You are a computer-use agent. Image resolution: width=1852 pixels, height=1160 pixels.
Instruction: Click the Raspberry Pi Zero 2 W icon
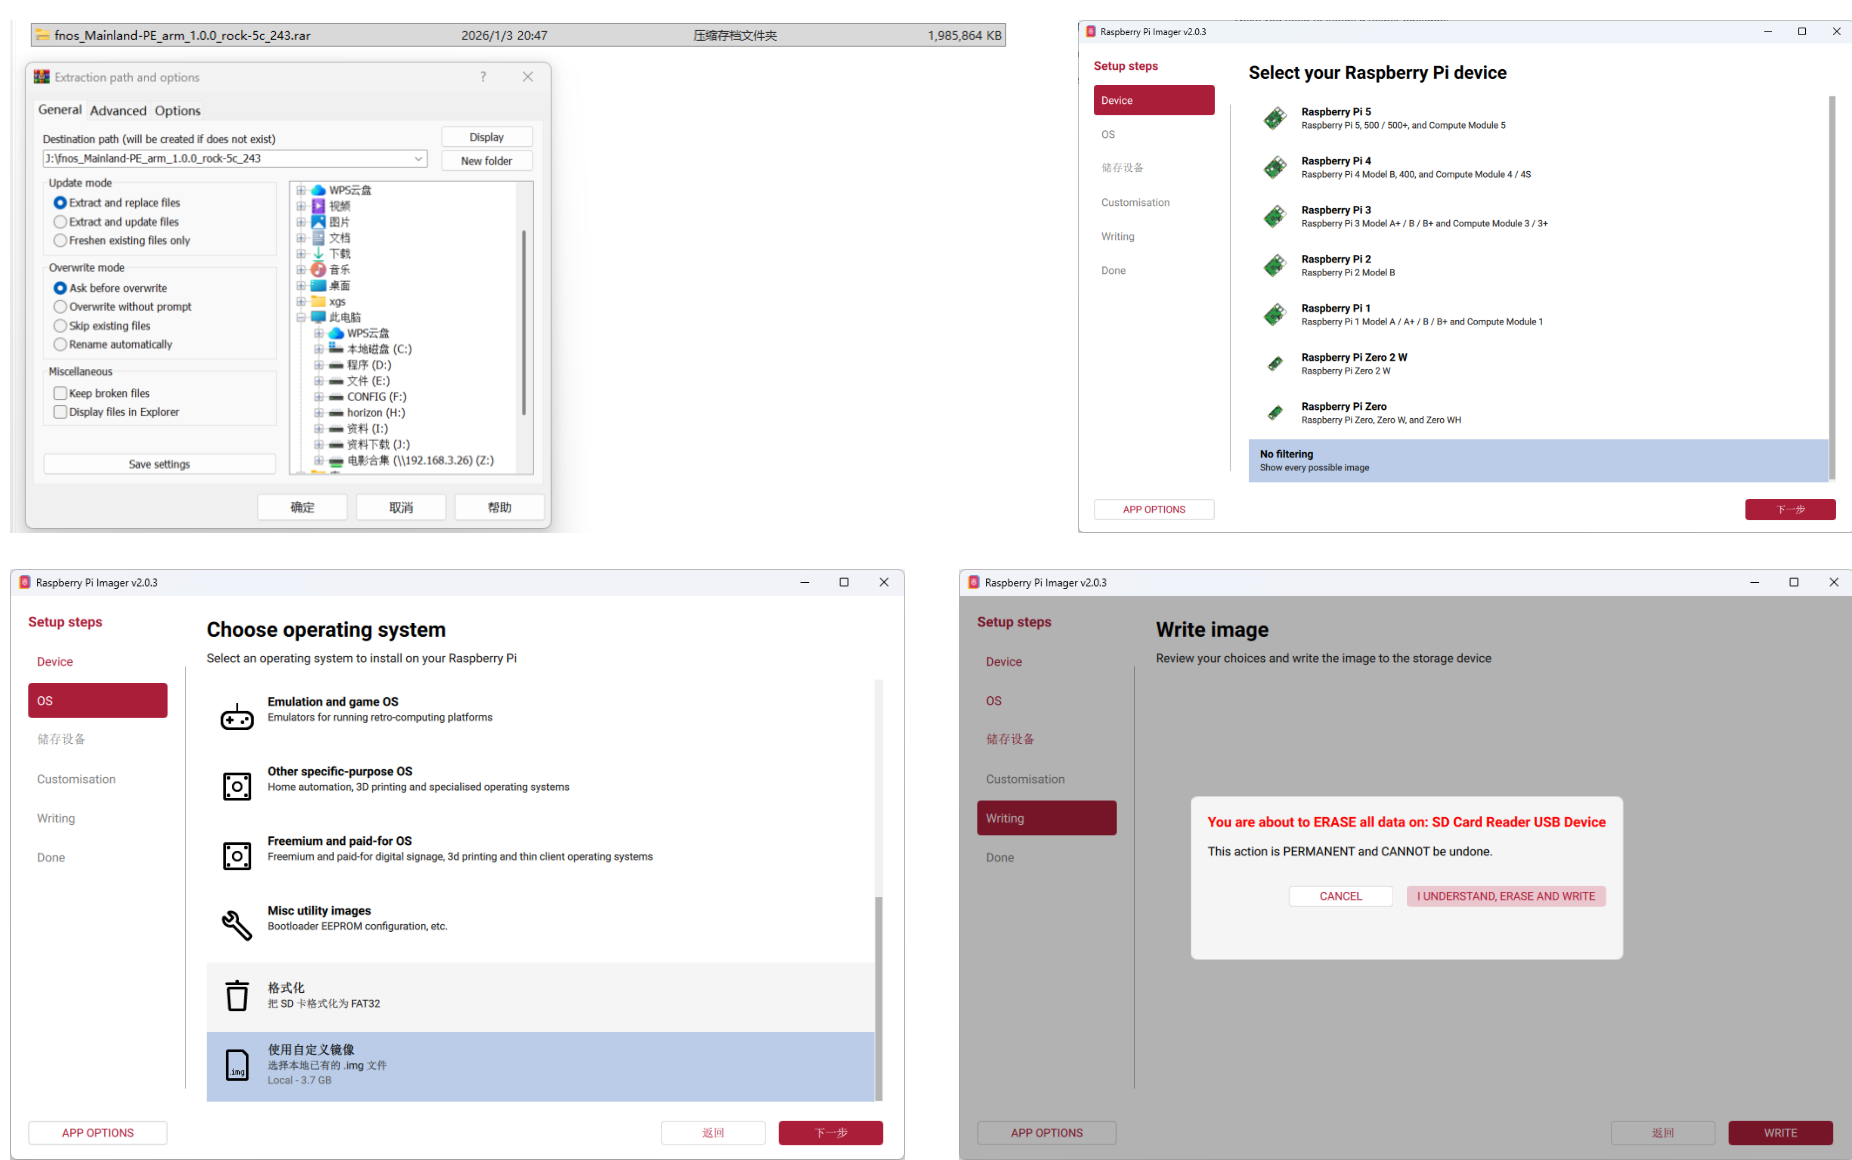(1275, 364)
